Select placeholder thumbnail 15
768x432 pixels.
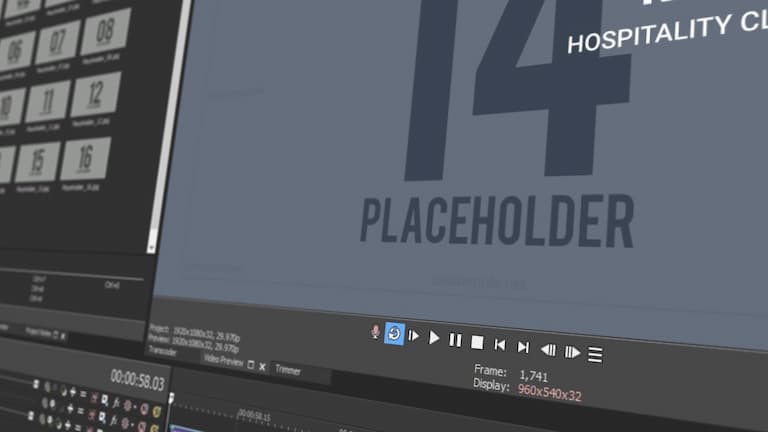[37, 161]
